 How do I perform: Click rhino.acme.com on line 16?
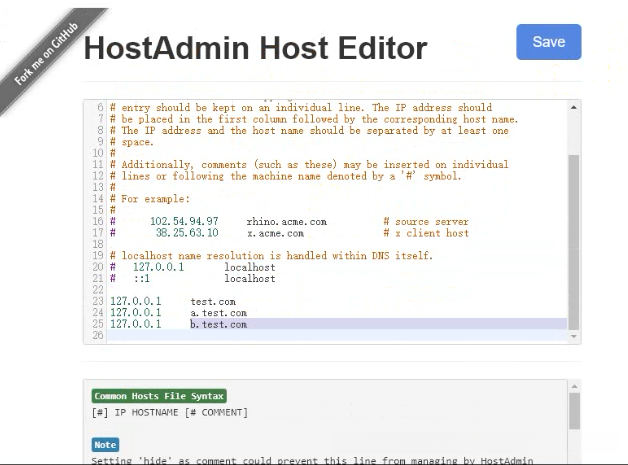click(x=287, y=221)
